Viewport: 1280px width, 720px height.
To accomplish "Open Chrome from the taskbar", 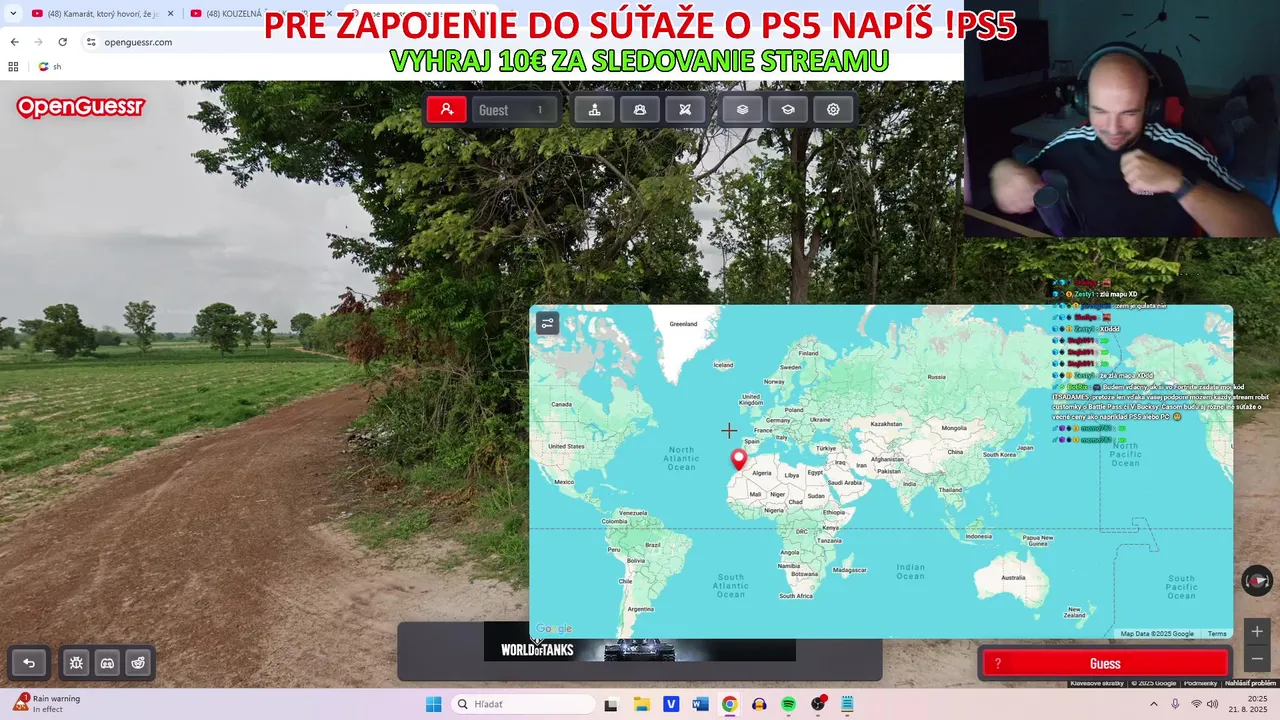I will point(729,704).
